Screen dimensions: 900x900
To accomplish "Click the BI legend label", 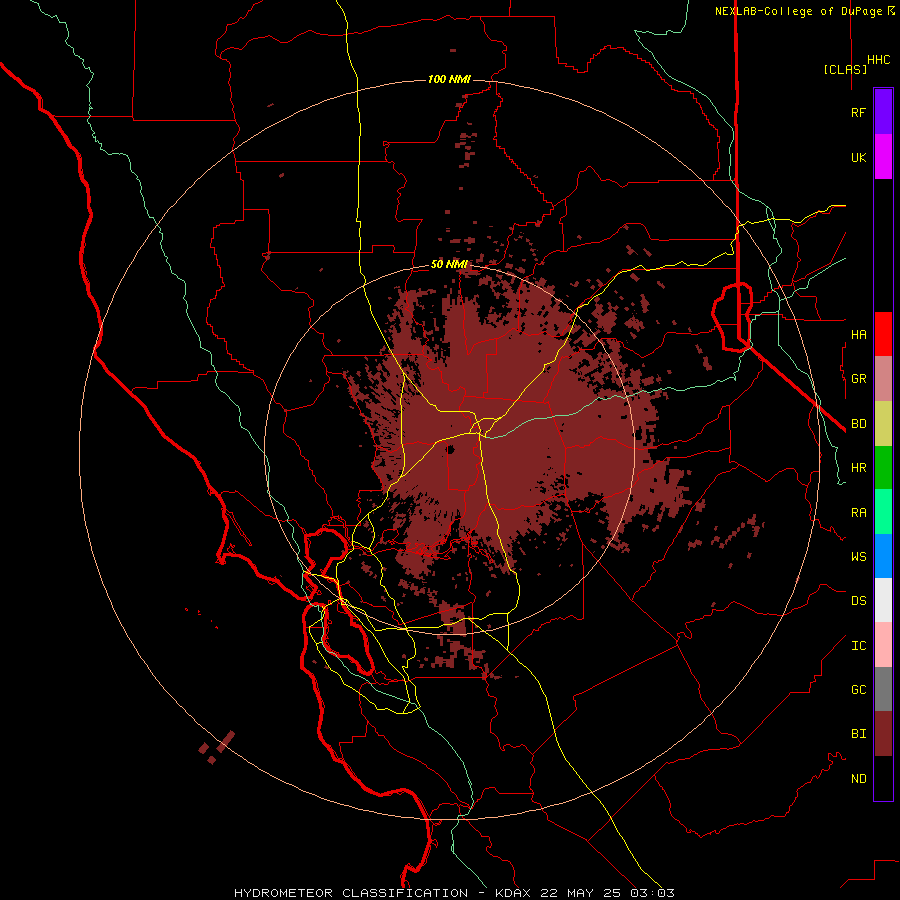I will tap(858, 734).
